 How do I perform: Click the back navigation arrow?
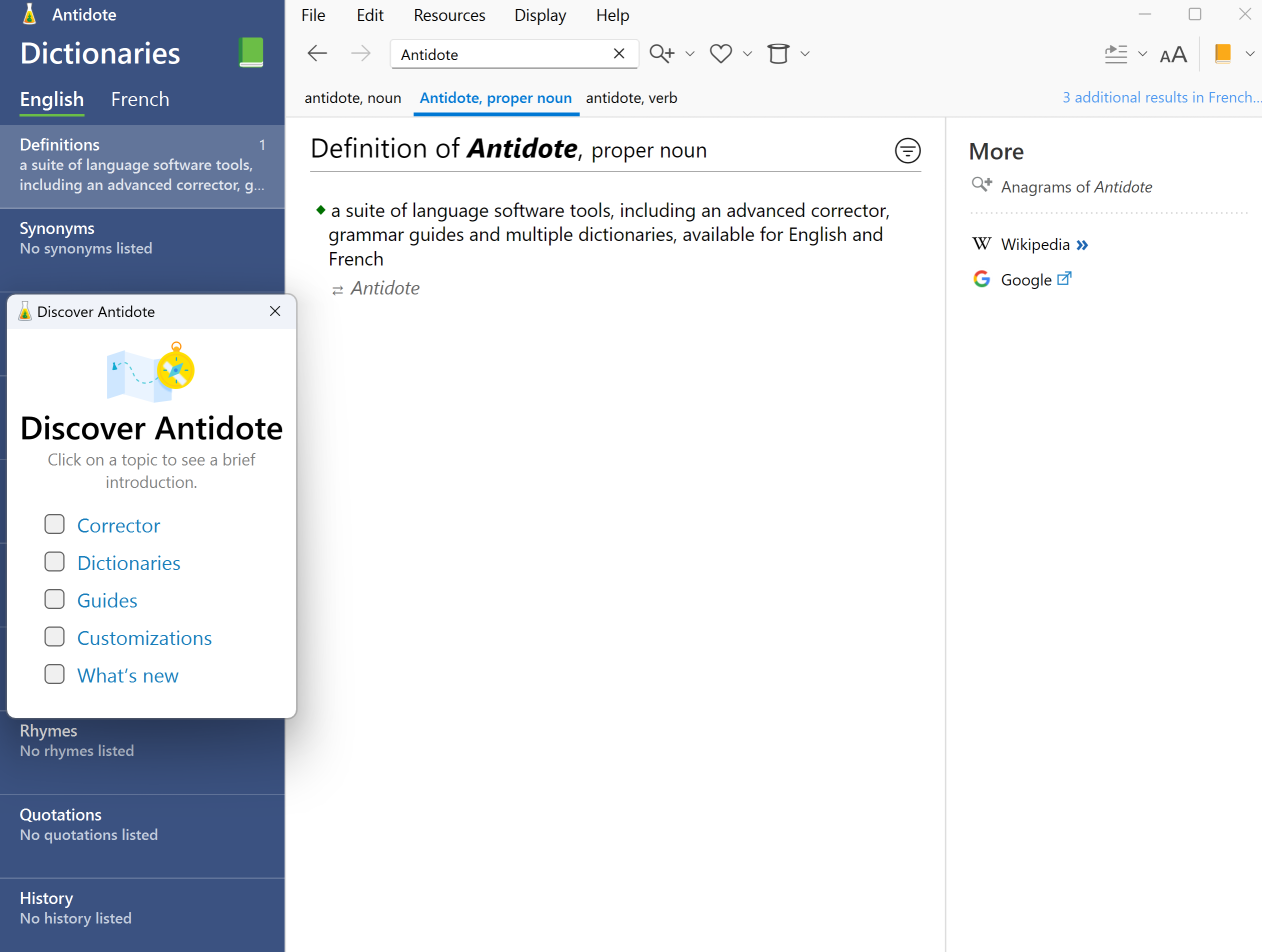coord(317,54)
